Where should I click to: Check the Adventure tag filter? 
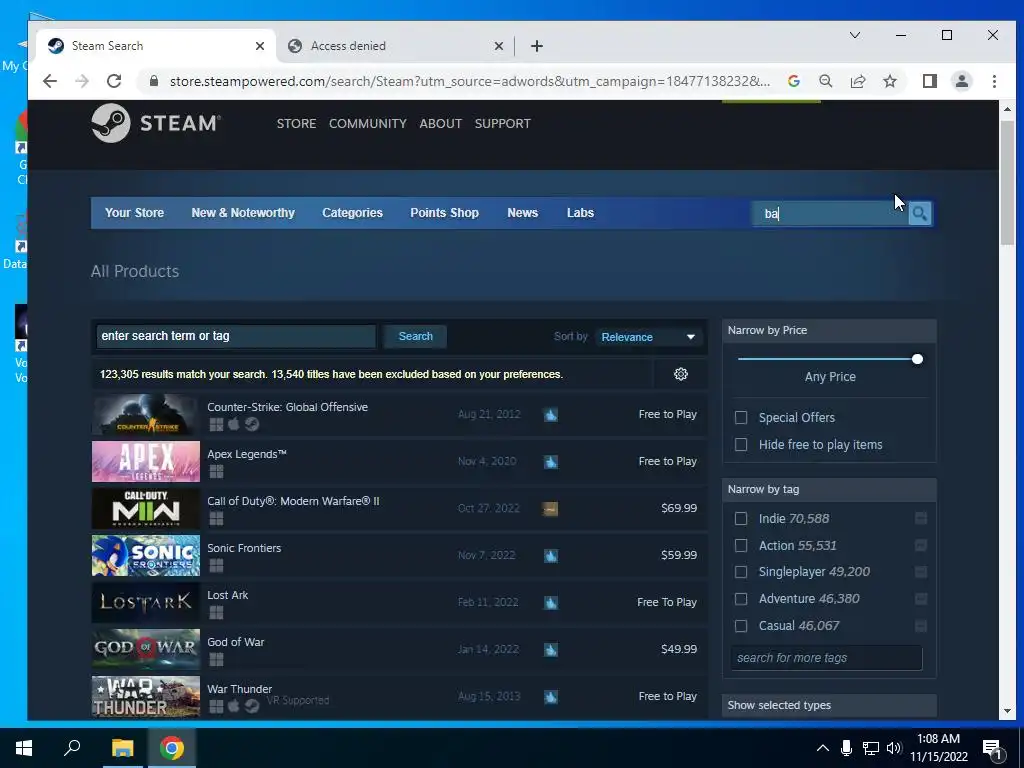[741, 599]
